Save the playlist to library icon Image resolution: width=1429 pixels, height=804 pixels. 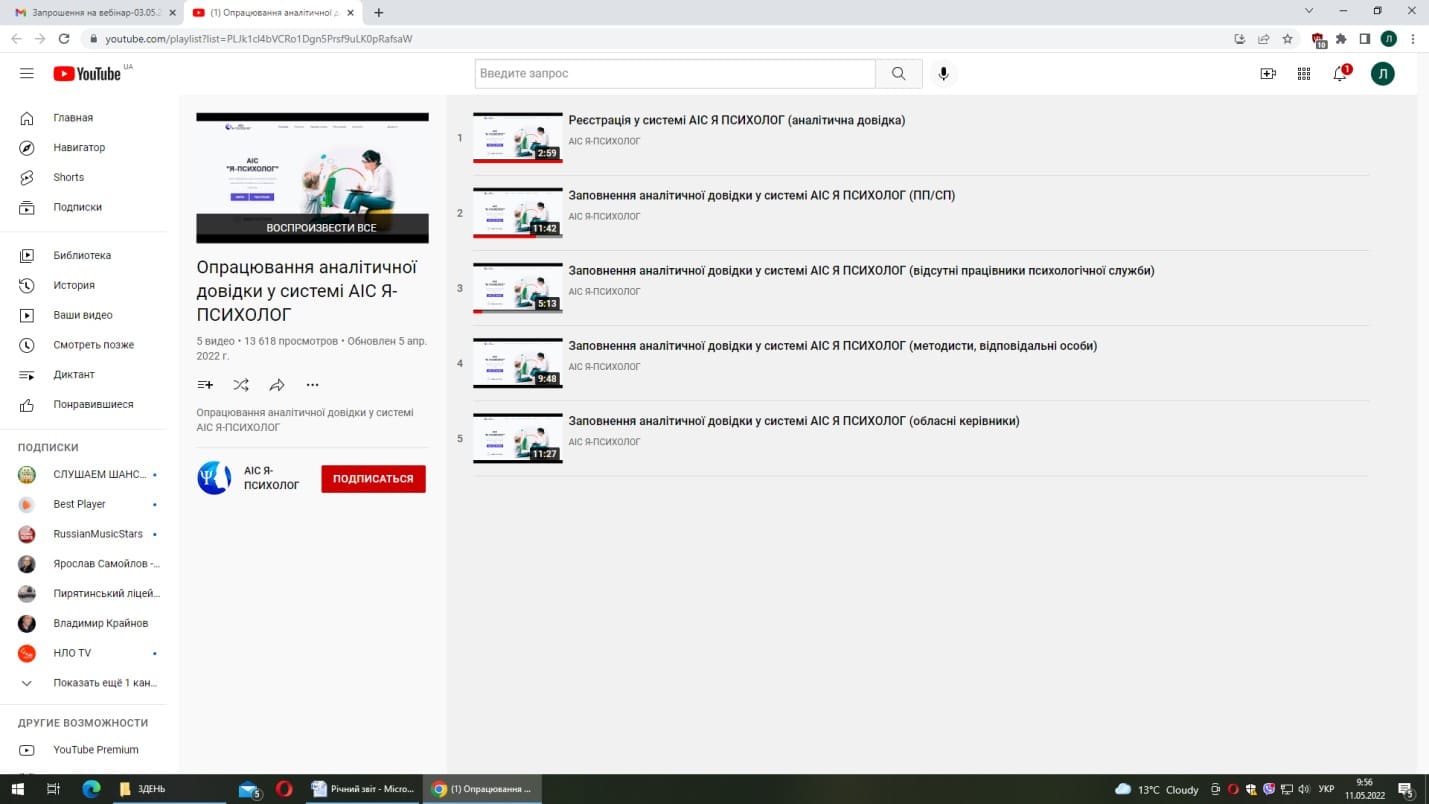[205, 385]
